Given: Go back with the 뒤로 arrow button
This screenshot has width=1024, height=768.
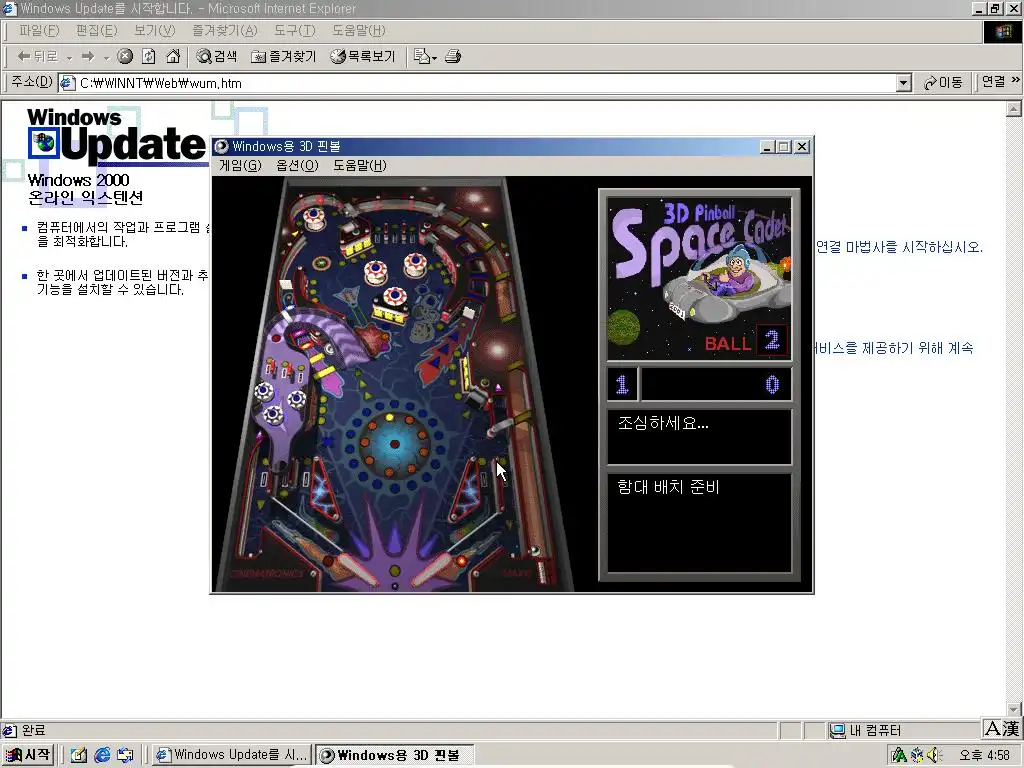Looking at the screenshot, I should click(x=37, y=57).
